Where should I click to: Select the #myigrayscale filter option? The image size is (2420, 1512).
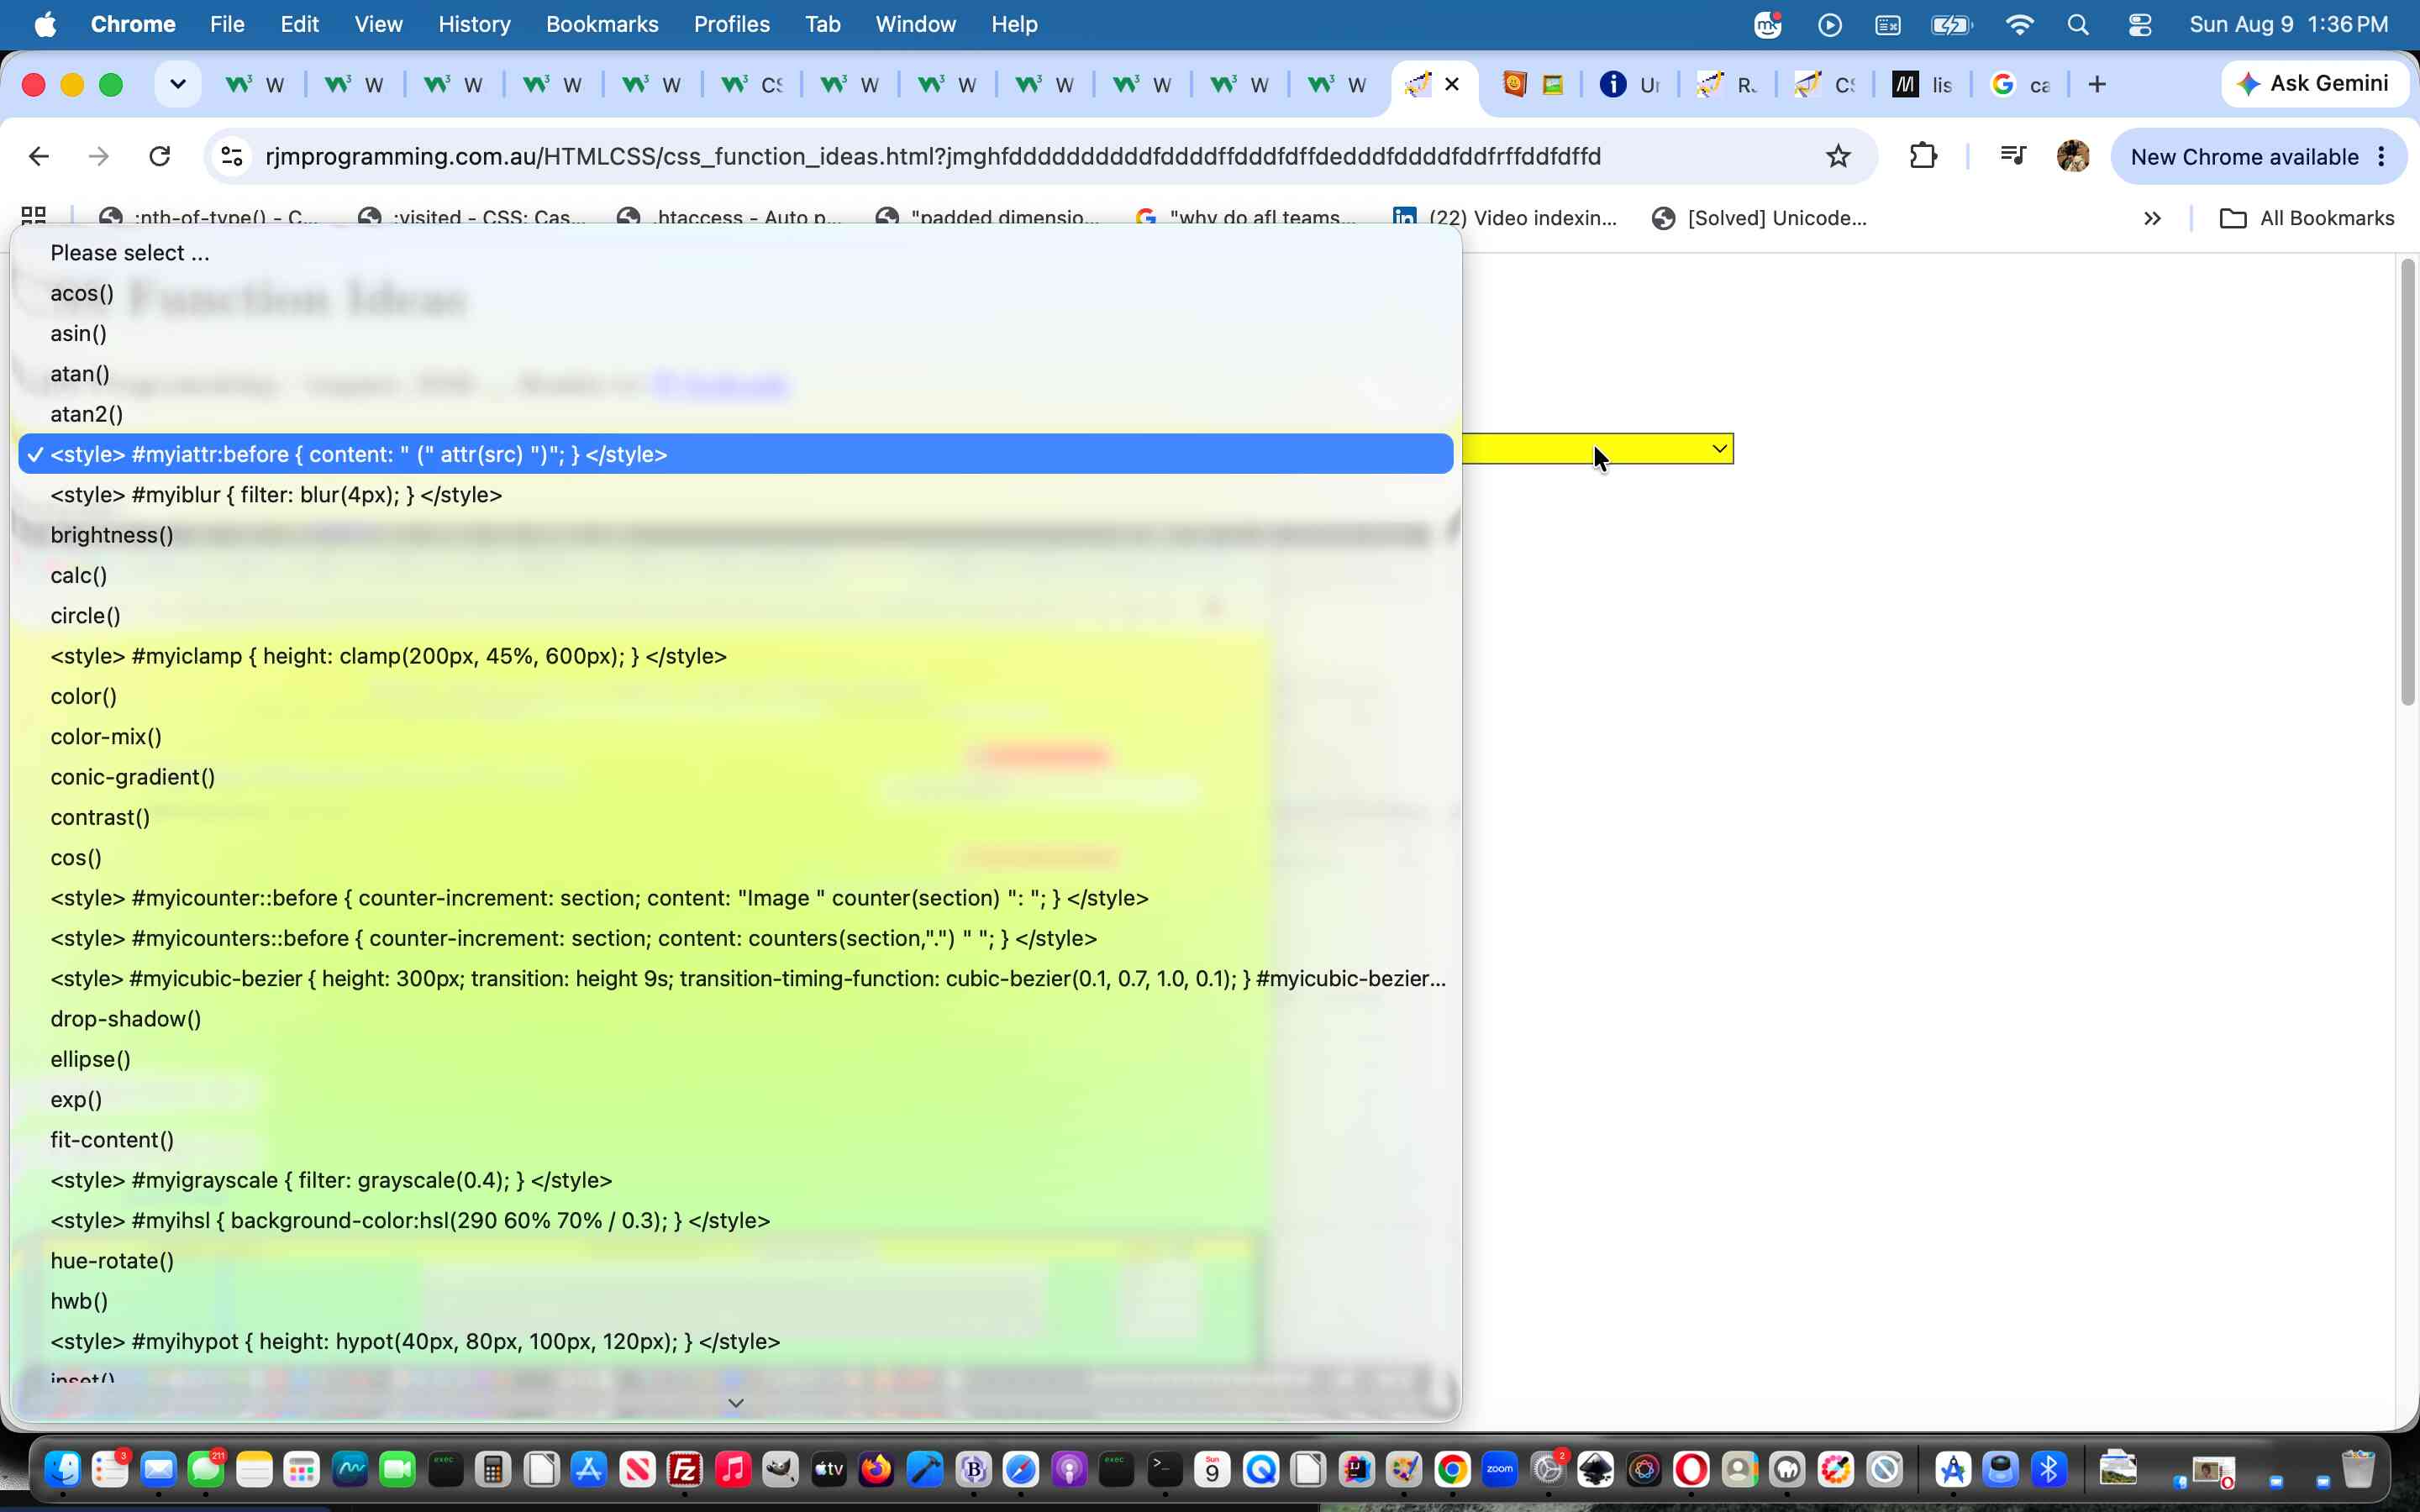[x=736, y=1180]
